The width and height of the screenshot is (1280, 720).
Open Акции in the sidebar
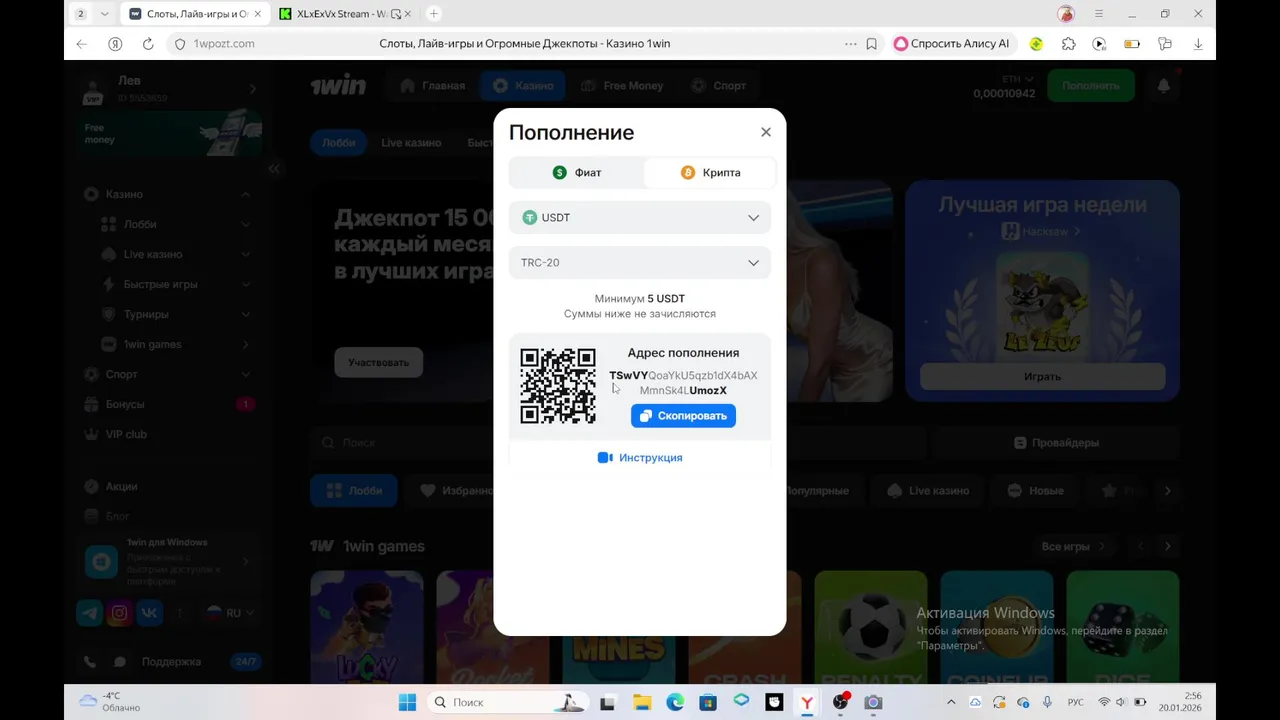pyautogui.click(x=168, y=486)
